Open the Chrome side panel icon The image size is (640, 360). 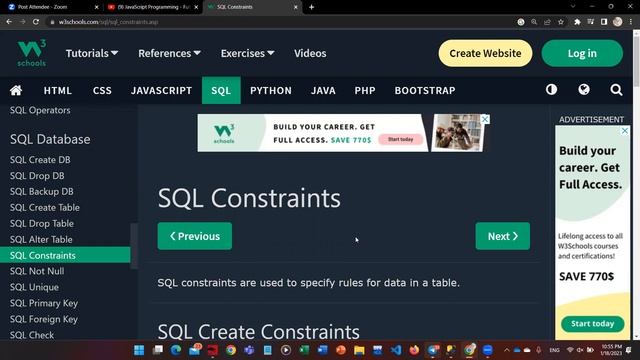(x=604, y=22)
